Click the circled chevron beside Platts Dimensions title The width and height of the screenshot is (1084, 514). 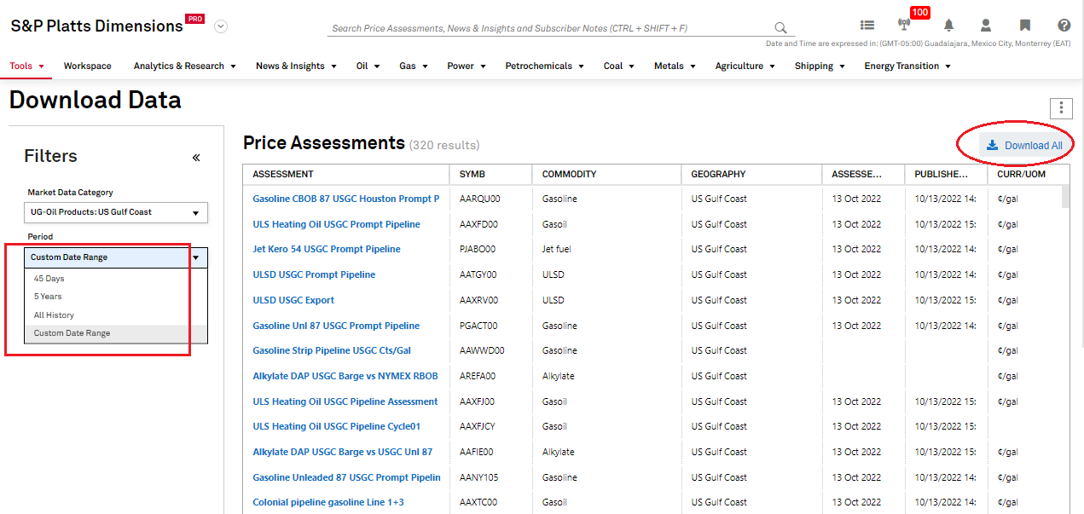[x=221, y=27]
